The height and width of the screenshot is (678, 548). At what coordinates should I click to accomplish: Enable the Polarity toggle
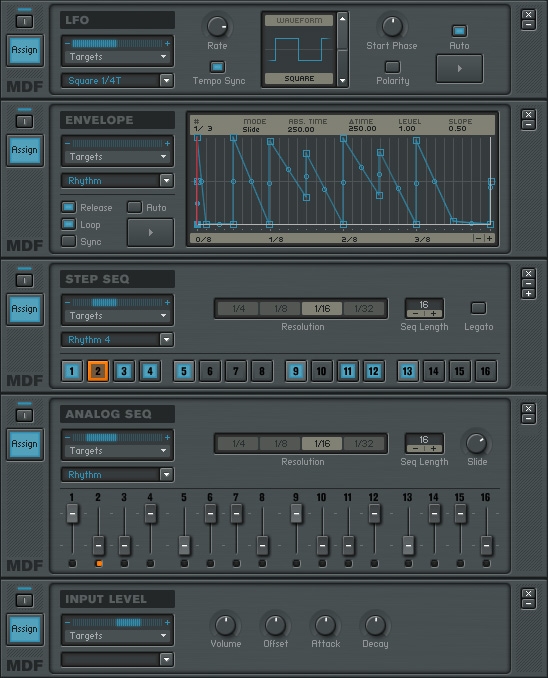392,67
